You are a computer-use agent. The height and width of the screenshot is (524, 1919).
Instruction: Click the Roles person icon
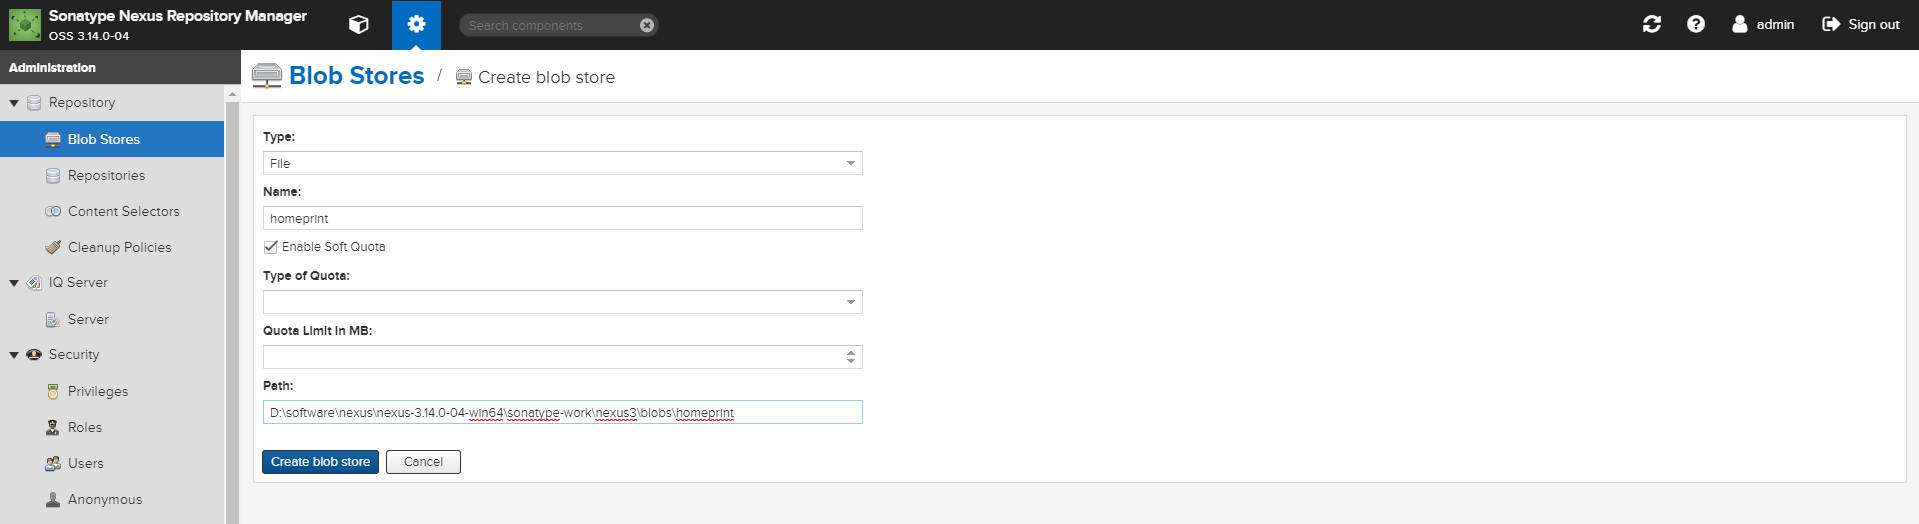coord(53,427)
